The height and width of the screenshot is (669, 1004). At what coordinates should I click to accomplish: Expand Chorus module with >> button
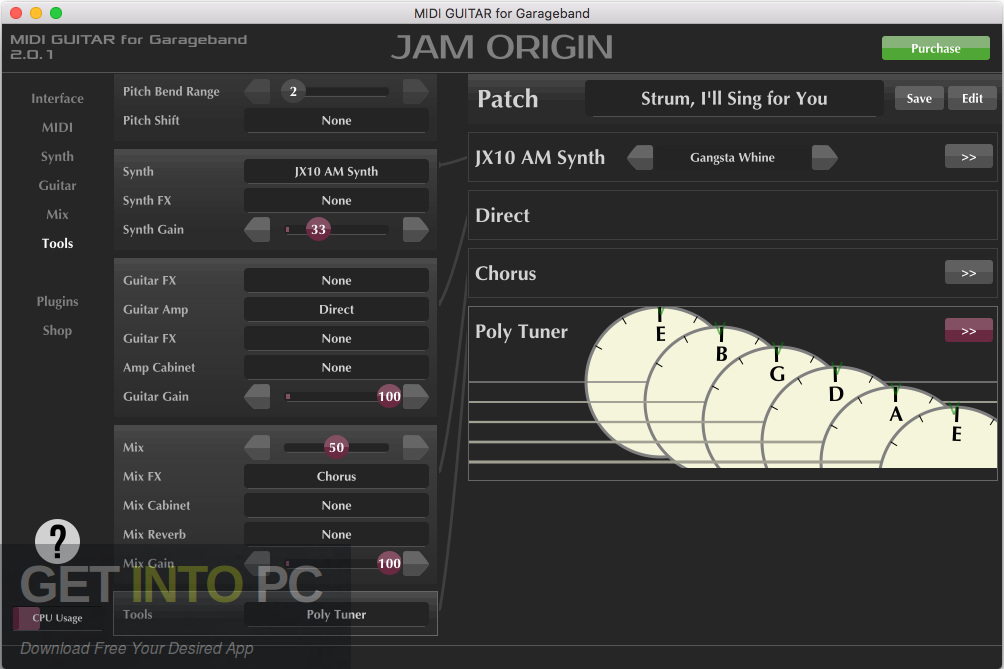[969, 273]
